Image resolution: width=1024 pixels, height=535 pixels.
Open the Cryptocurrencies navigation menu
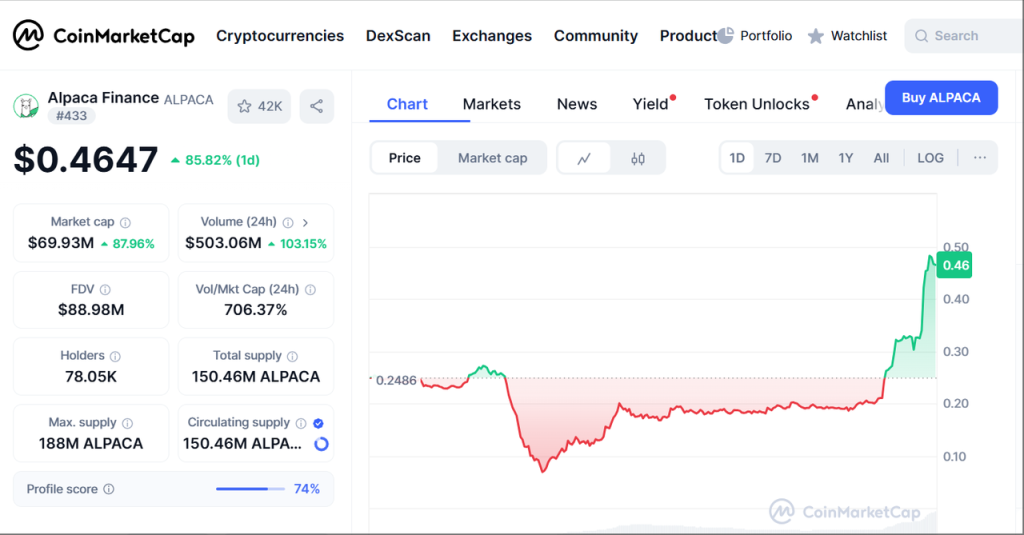click(280, 36)
